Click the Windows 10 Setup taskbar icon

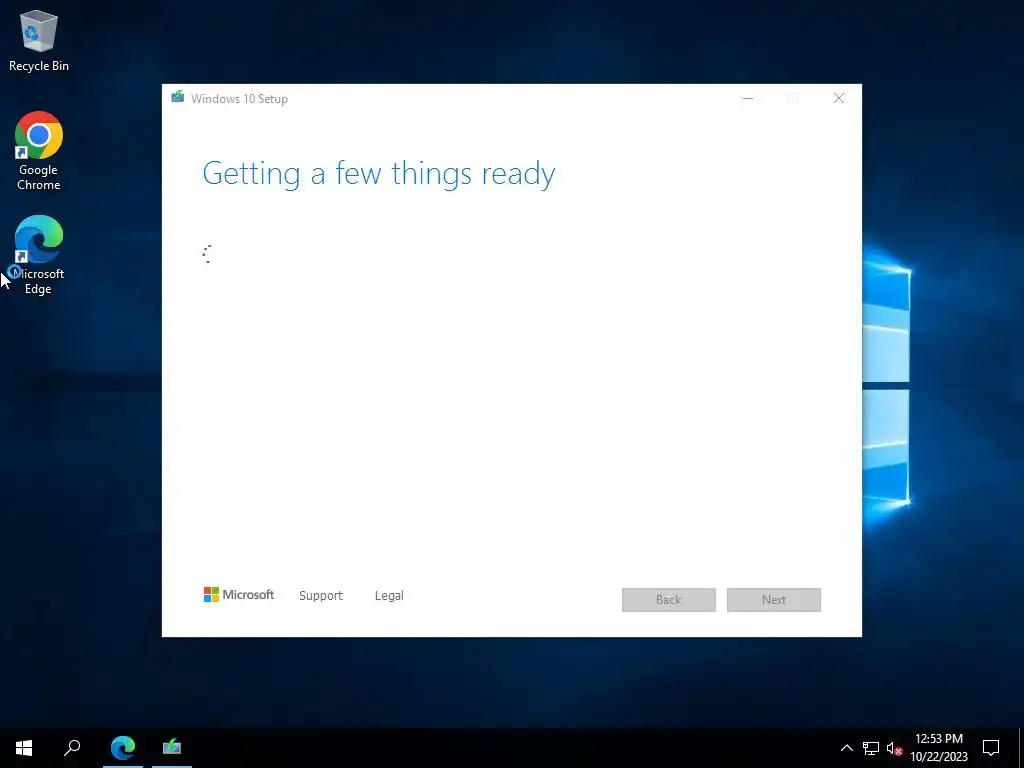pyautogui.click(x=172, y=748)
